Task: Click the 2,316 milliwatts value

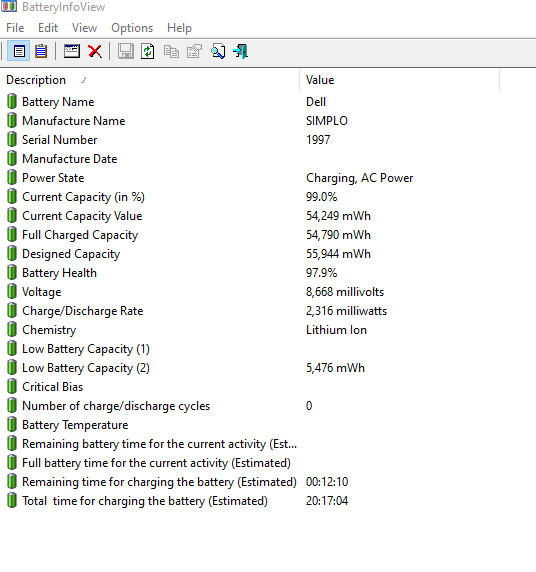Action: click(x=346, y=311)
